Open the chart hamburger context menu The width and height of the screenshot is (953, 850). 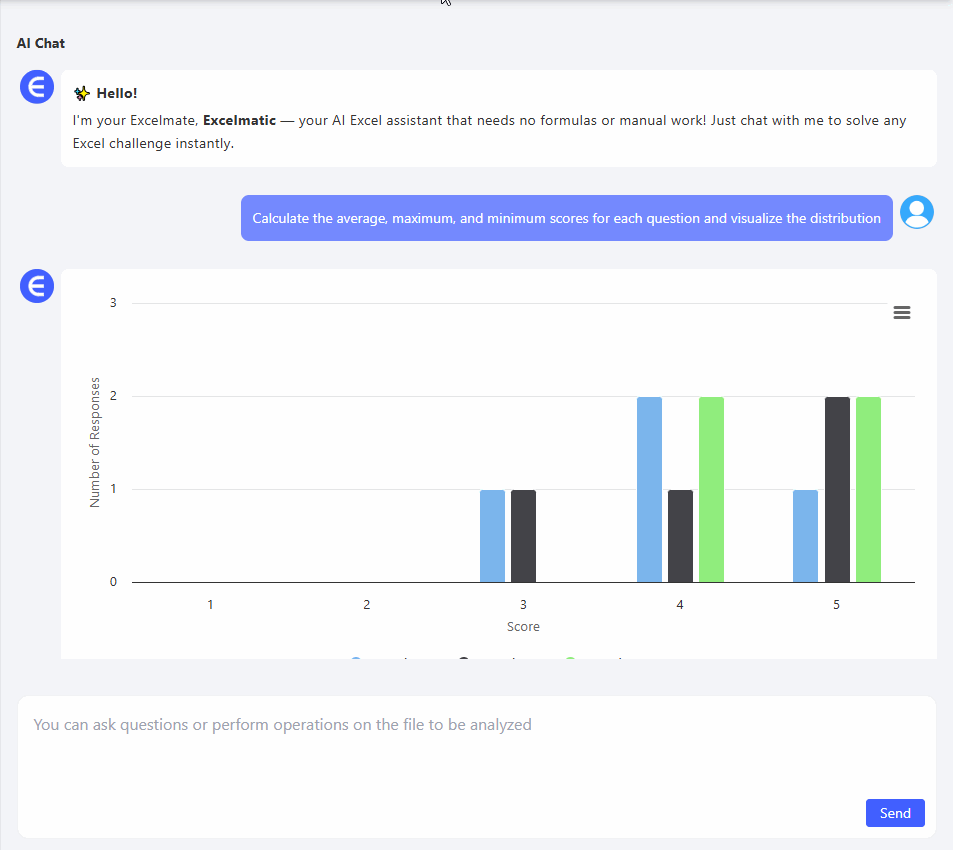click(x=901, y=313)
